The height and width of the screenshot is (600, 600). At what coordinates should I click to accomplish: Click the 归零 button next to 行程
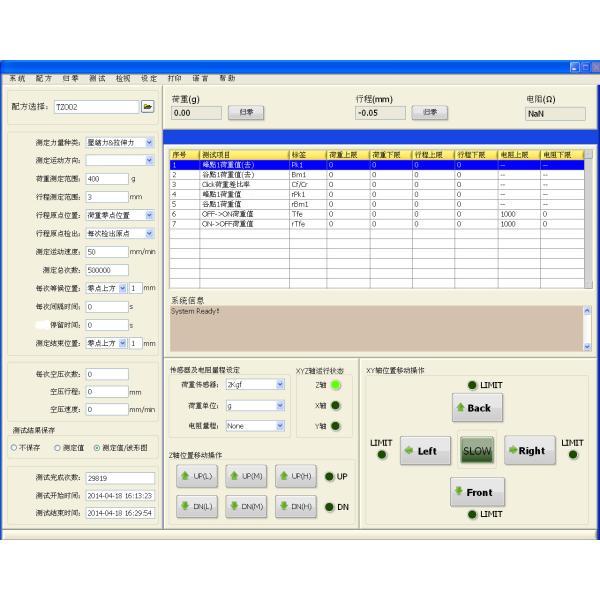coord(429,112)
